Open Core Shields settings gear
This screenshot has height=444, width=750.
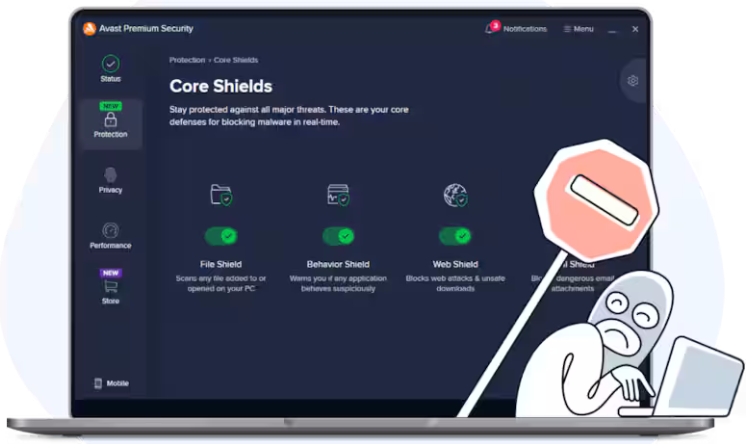point(633,80)
